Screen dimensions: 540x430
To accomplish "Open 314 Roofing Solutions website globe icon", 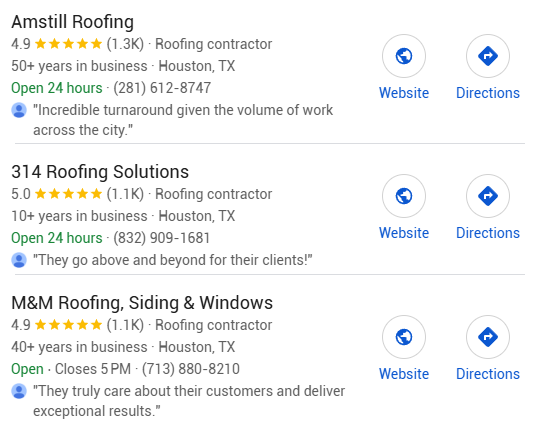I will (x=404, y=196).
